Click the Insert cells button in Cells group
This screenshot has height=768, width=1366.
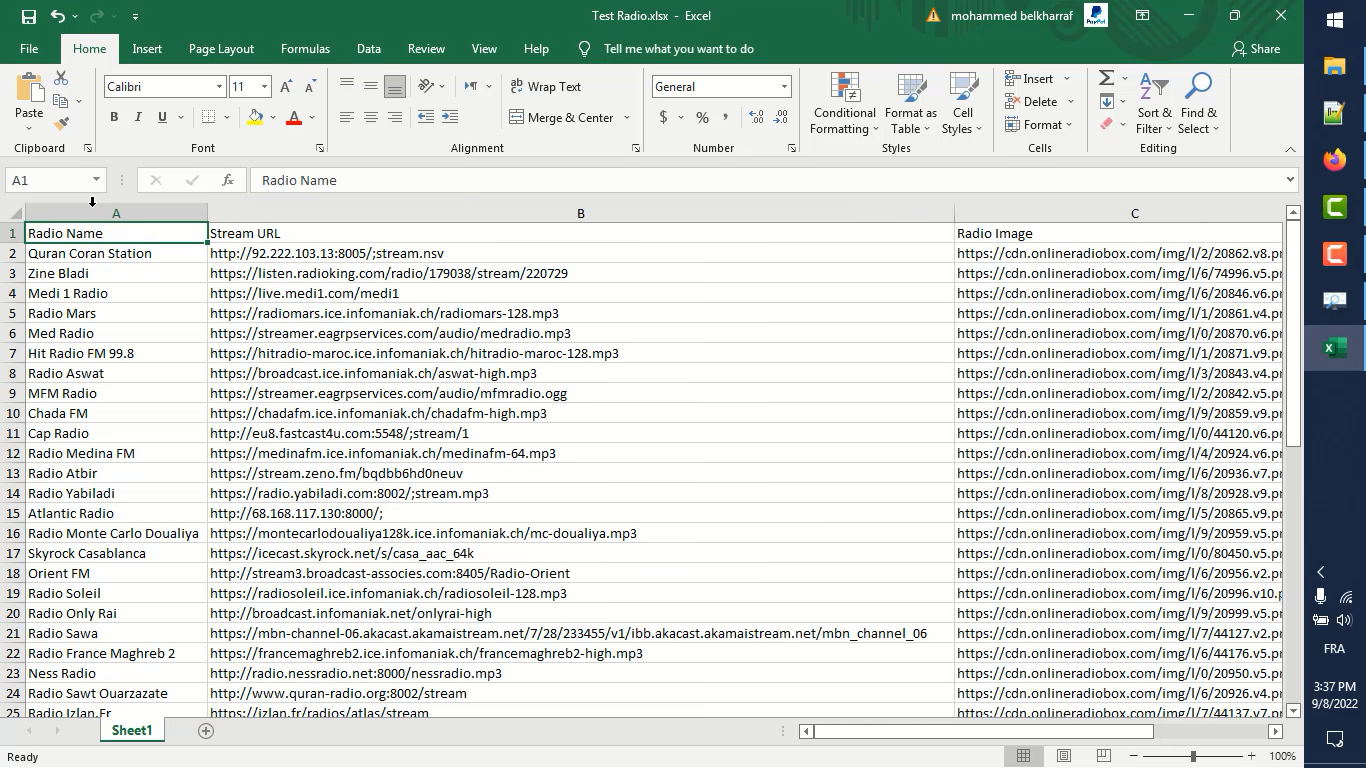pos(1029,78)
